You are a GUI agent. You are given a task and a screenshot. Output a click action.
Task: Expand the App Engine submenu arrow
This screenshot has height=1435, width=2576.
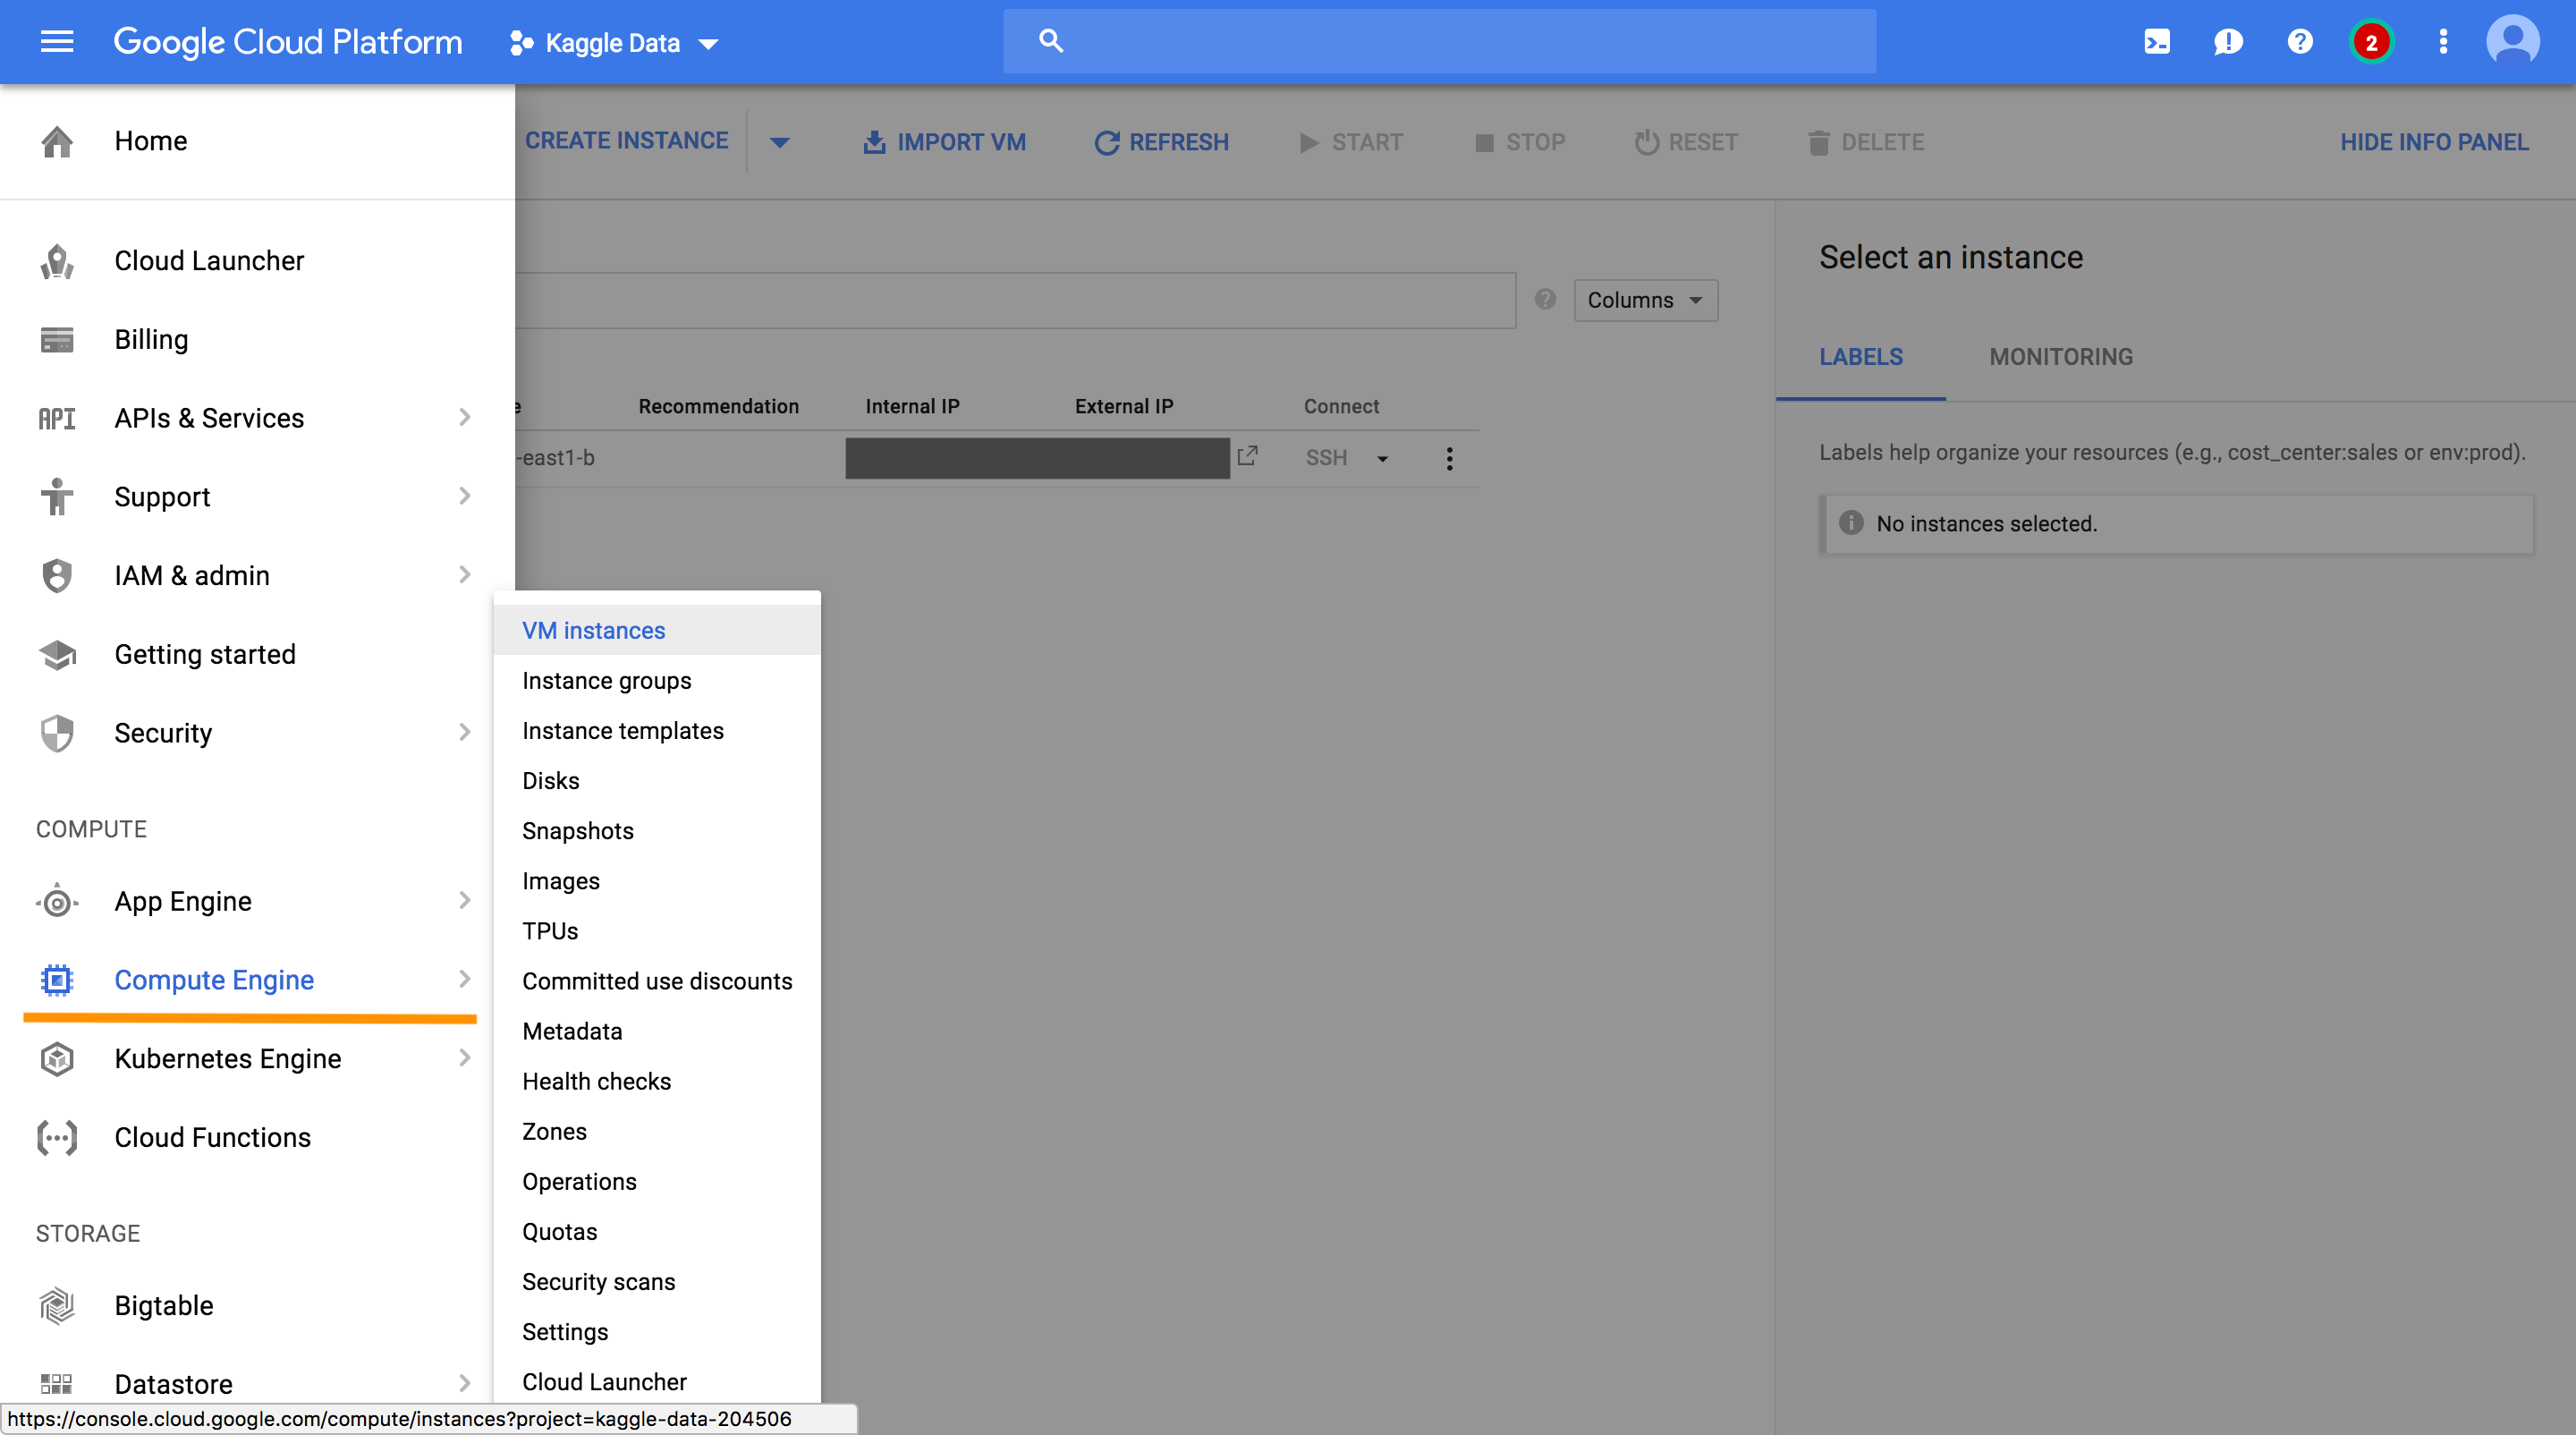click(x=464, y=901)
